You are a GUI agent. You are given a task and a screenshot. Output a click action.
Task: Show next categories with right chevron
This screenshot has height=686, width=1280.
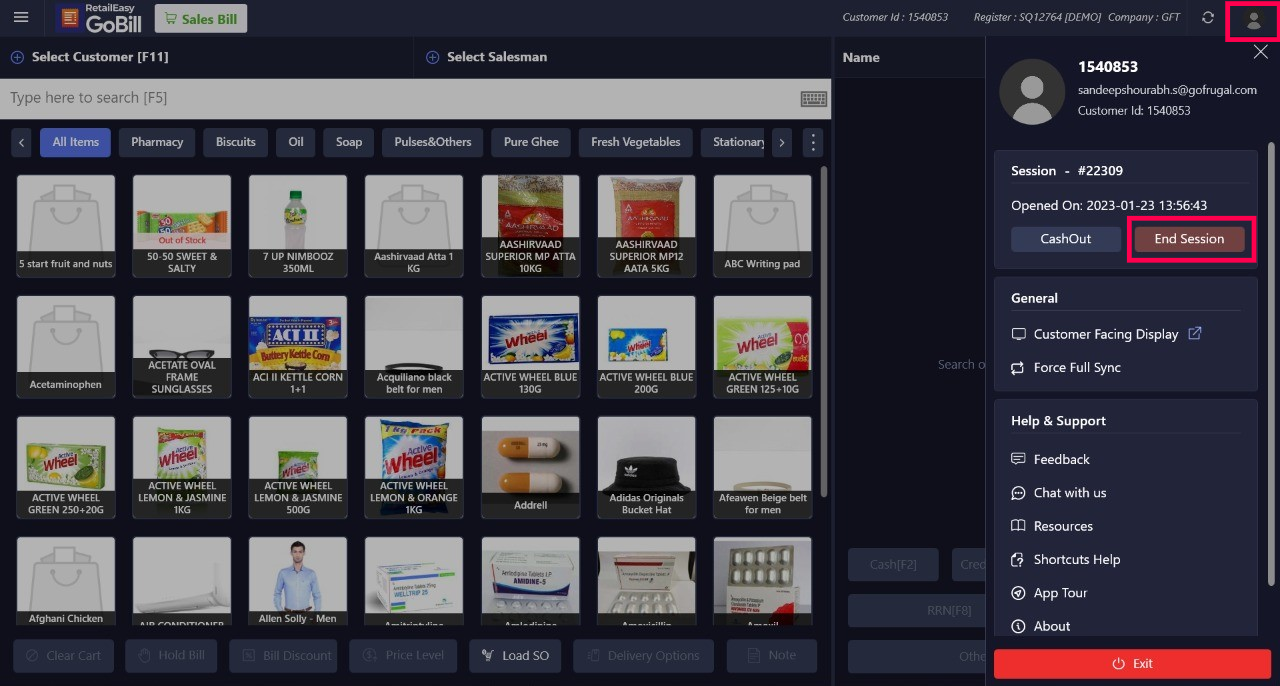tap(782, 142)
